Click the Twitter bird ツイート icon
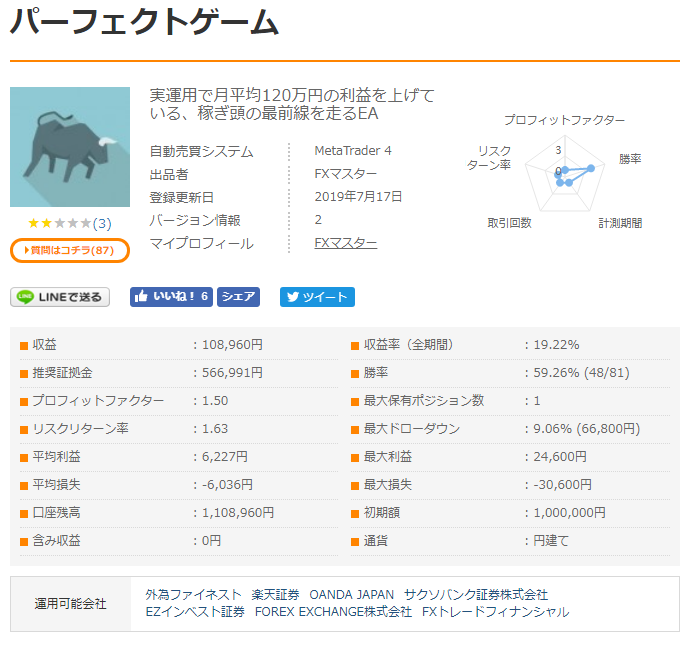Screen dimensions: 698x645 292,297
